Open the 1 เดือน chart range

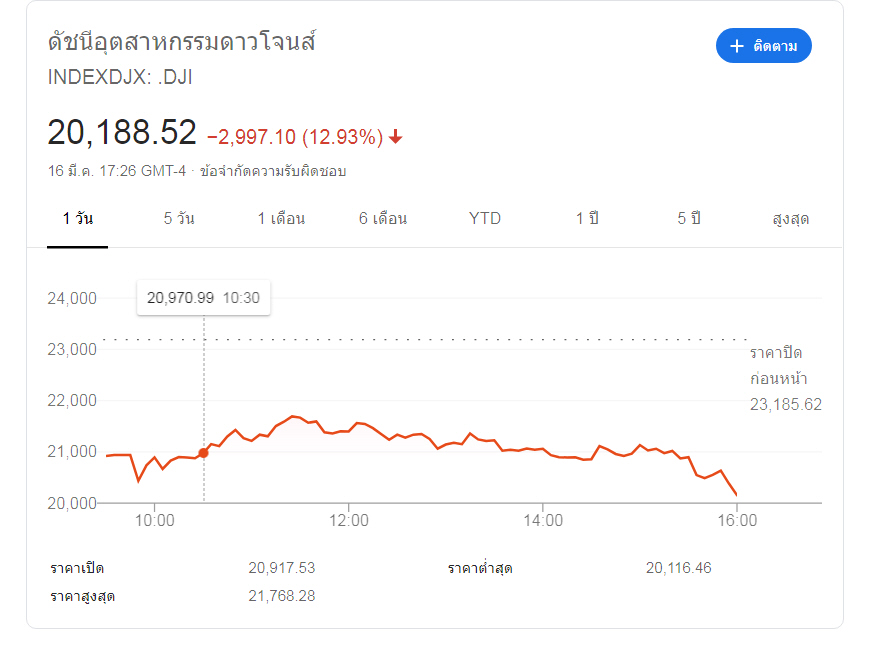point(281,218)
